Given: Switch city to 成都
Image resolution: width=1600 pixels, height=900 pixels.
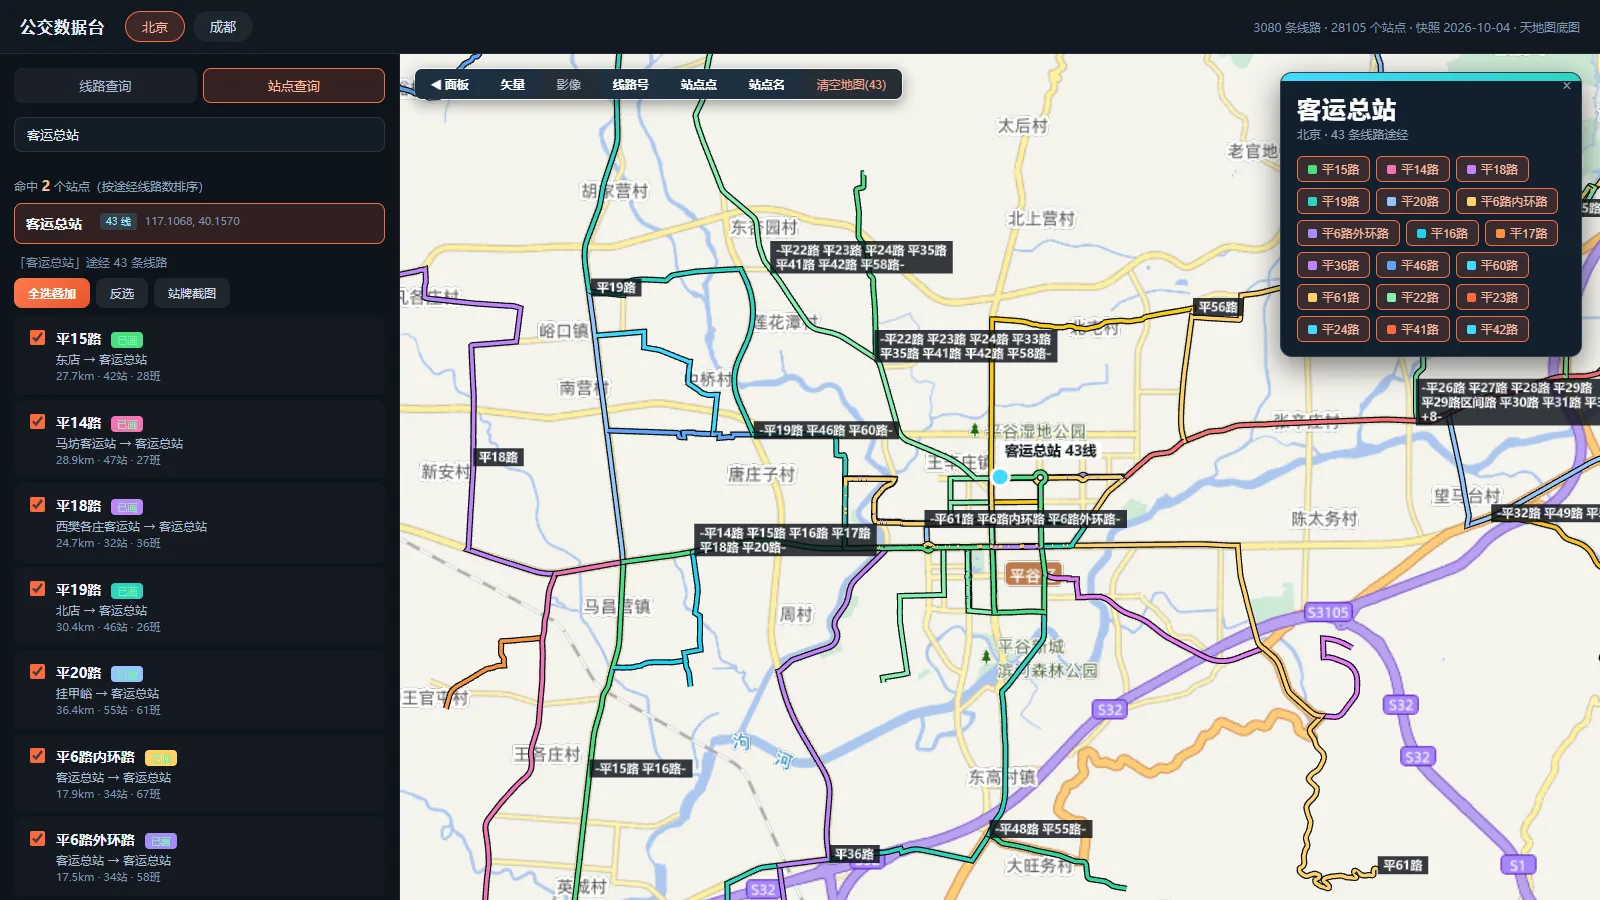Looking at the screenshot, I should (x=222, y=27).
